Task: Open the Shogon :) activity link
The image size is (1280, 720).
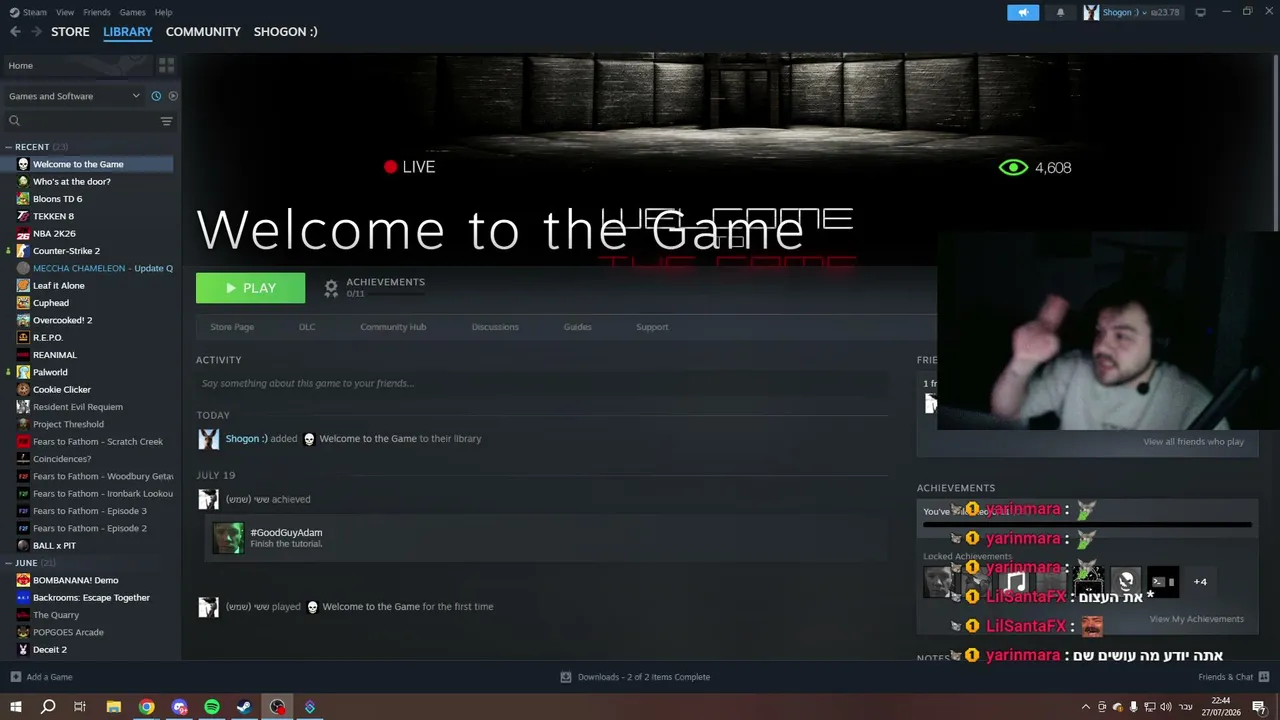Action: (246, 439)
